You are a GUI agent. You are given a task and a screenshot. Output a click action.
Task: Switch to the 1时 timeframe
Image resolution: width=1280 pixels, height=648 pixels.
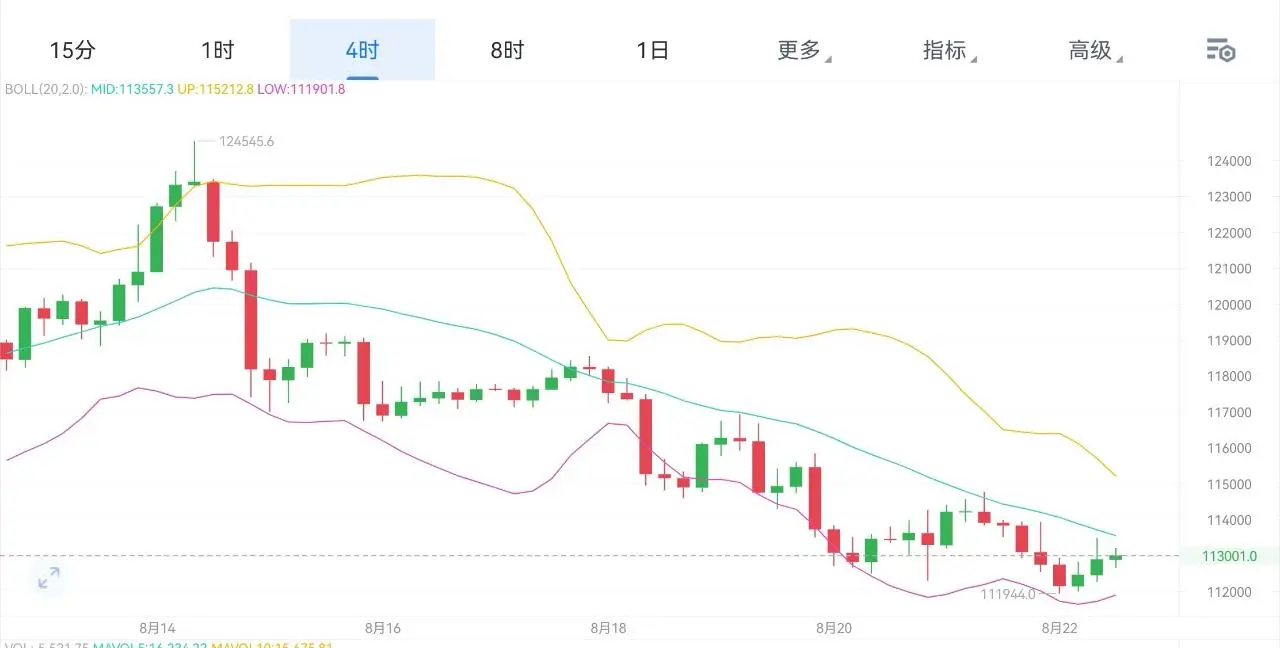tap(217, 50)
